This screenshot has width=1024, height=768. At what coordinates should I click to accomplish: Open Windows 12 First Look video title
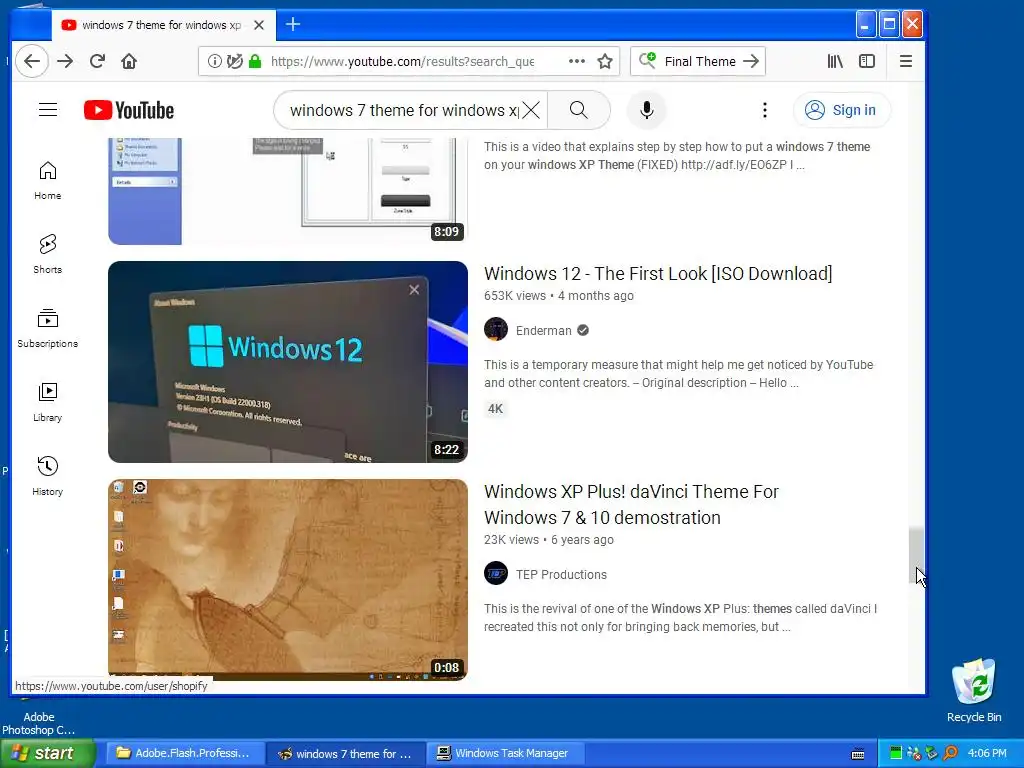click(658, 274)
